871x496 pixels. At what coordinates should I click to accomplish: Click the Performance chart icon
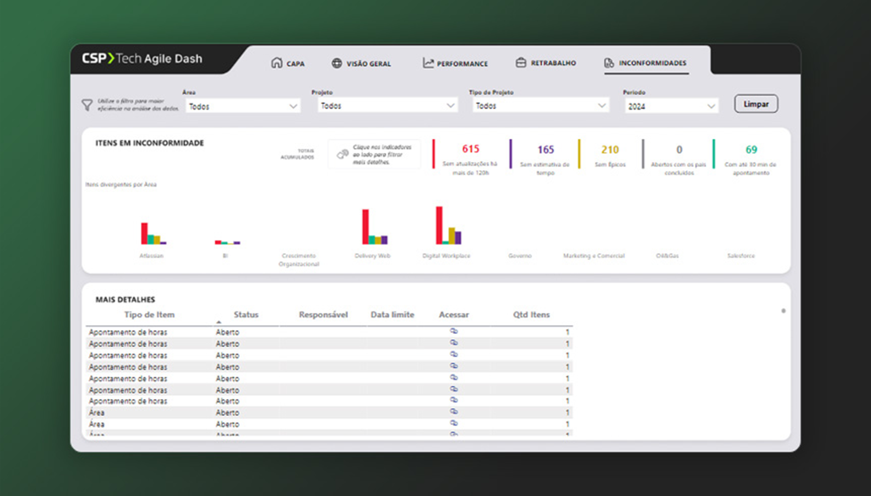coord(428,63)
